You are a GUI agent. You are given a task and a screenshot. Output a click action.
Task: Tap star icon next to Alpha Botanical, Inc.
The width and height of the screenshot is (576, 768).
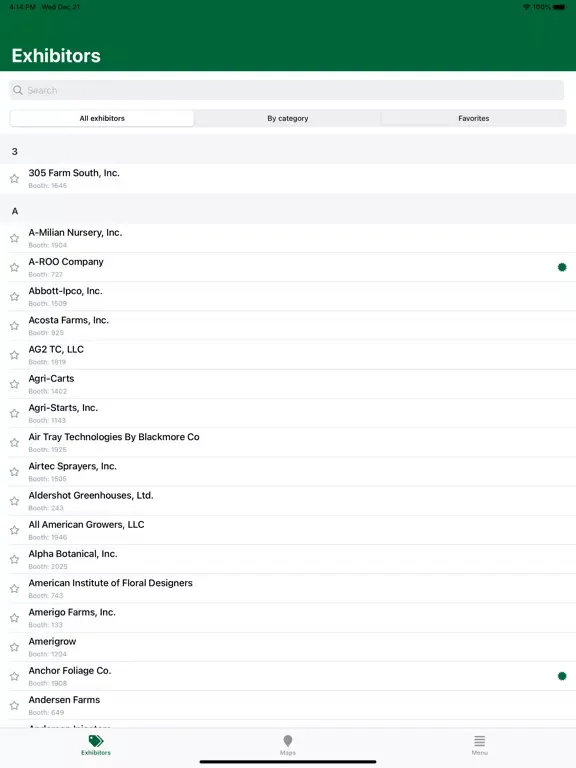15,559
